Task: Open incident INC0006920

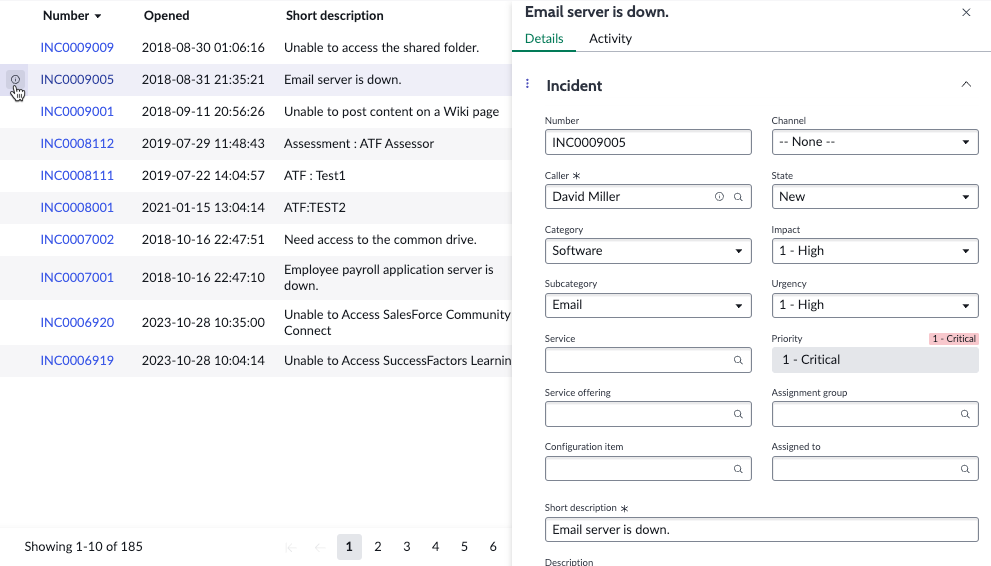Action: 77,322
